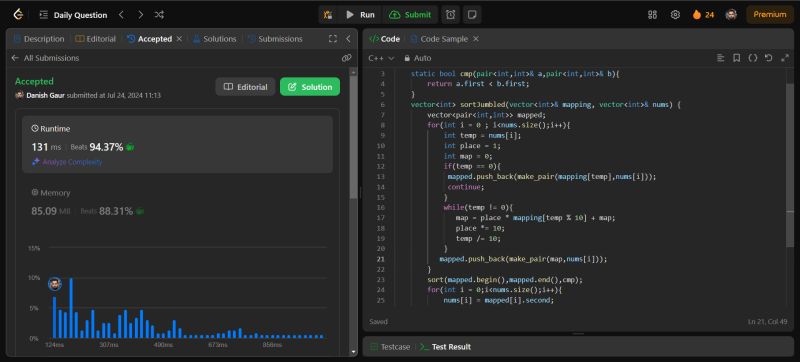This screenshot has width=800, height=362.
Task: Open the Daily Question problem list
Action: pos(73,15)
